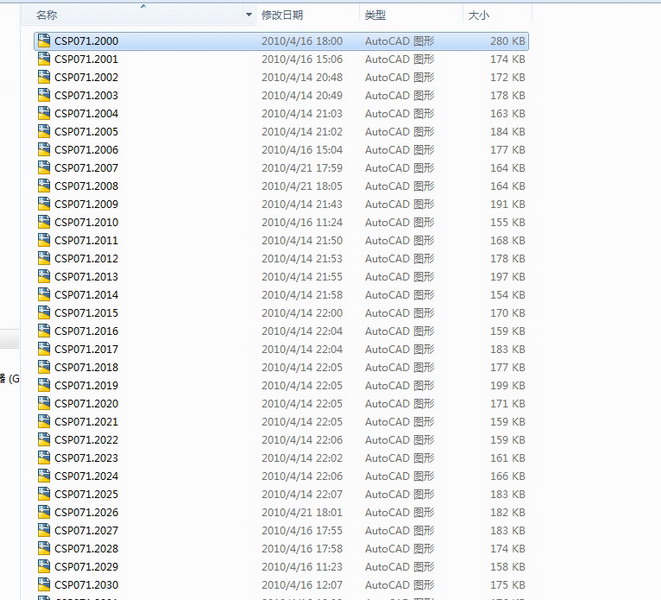The width and height of the screenshot is (661, 600).
Task: Click the 154 KB size value
Action: click(x=508, y=295)
